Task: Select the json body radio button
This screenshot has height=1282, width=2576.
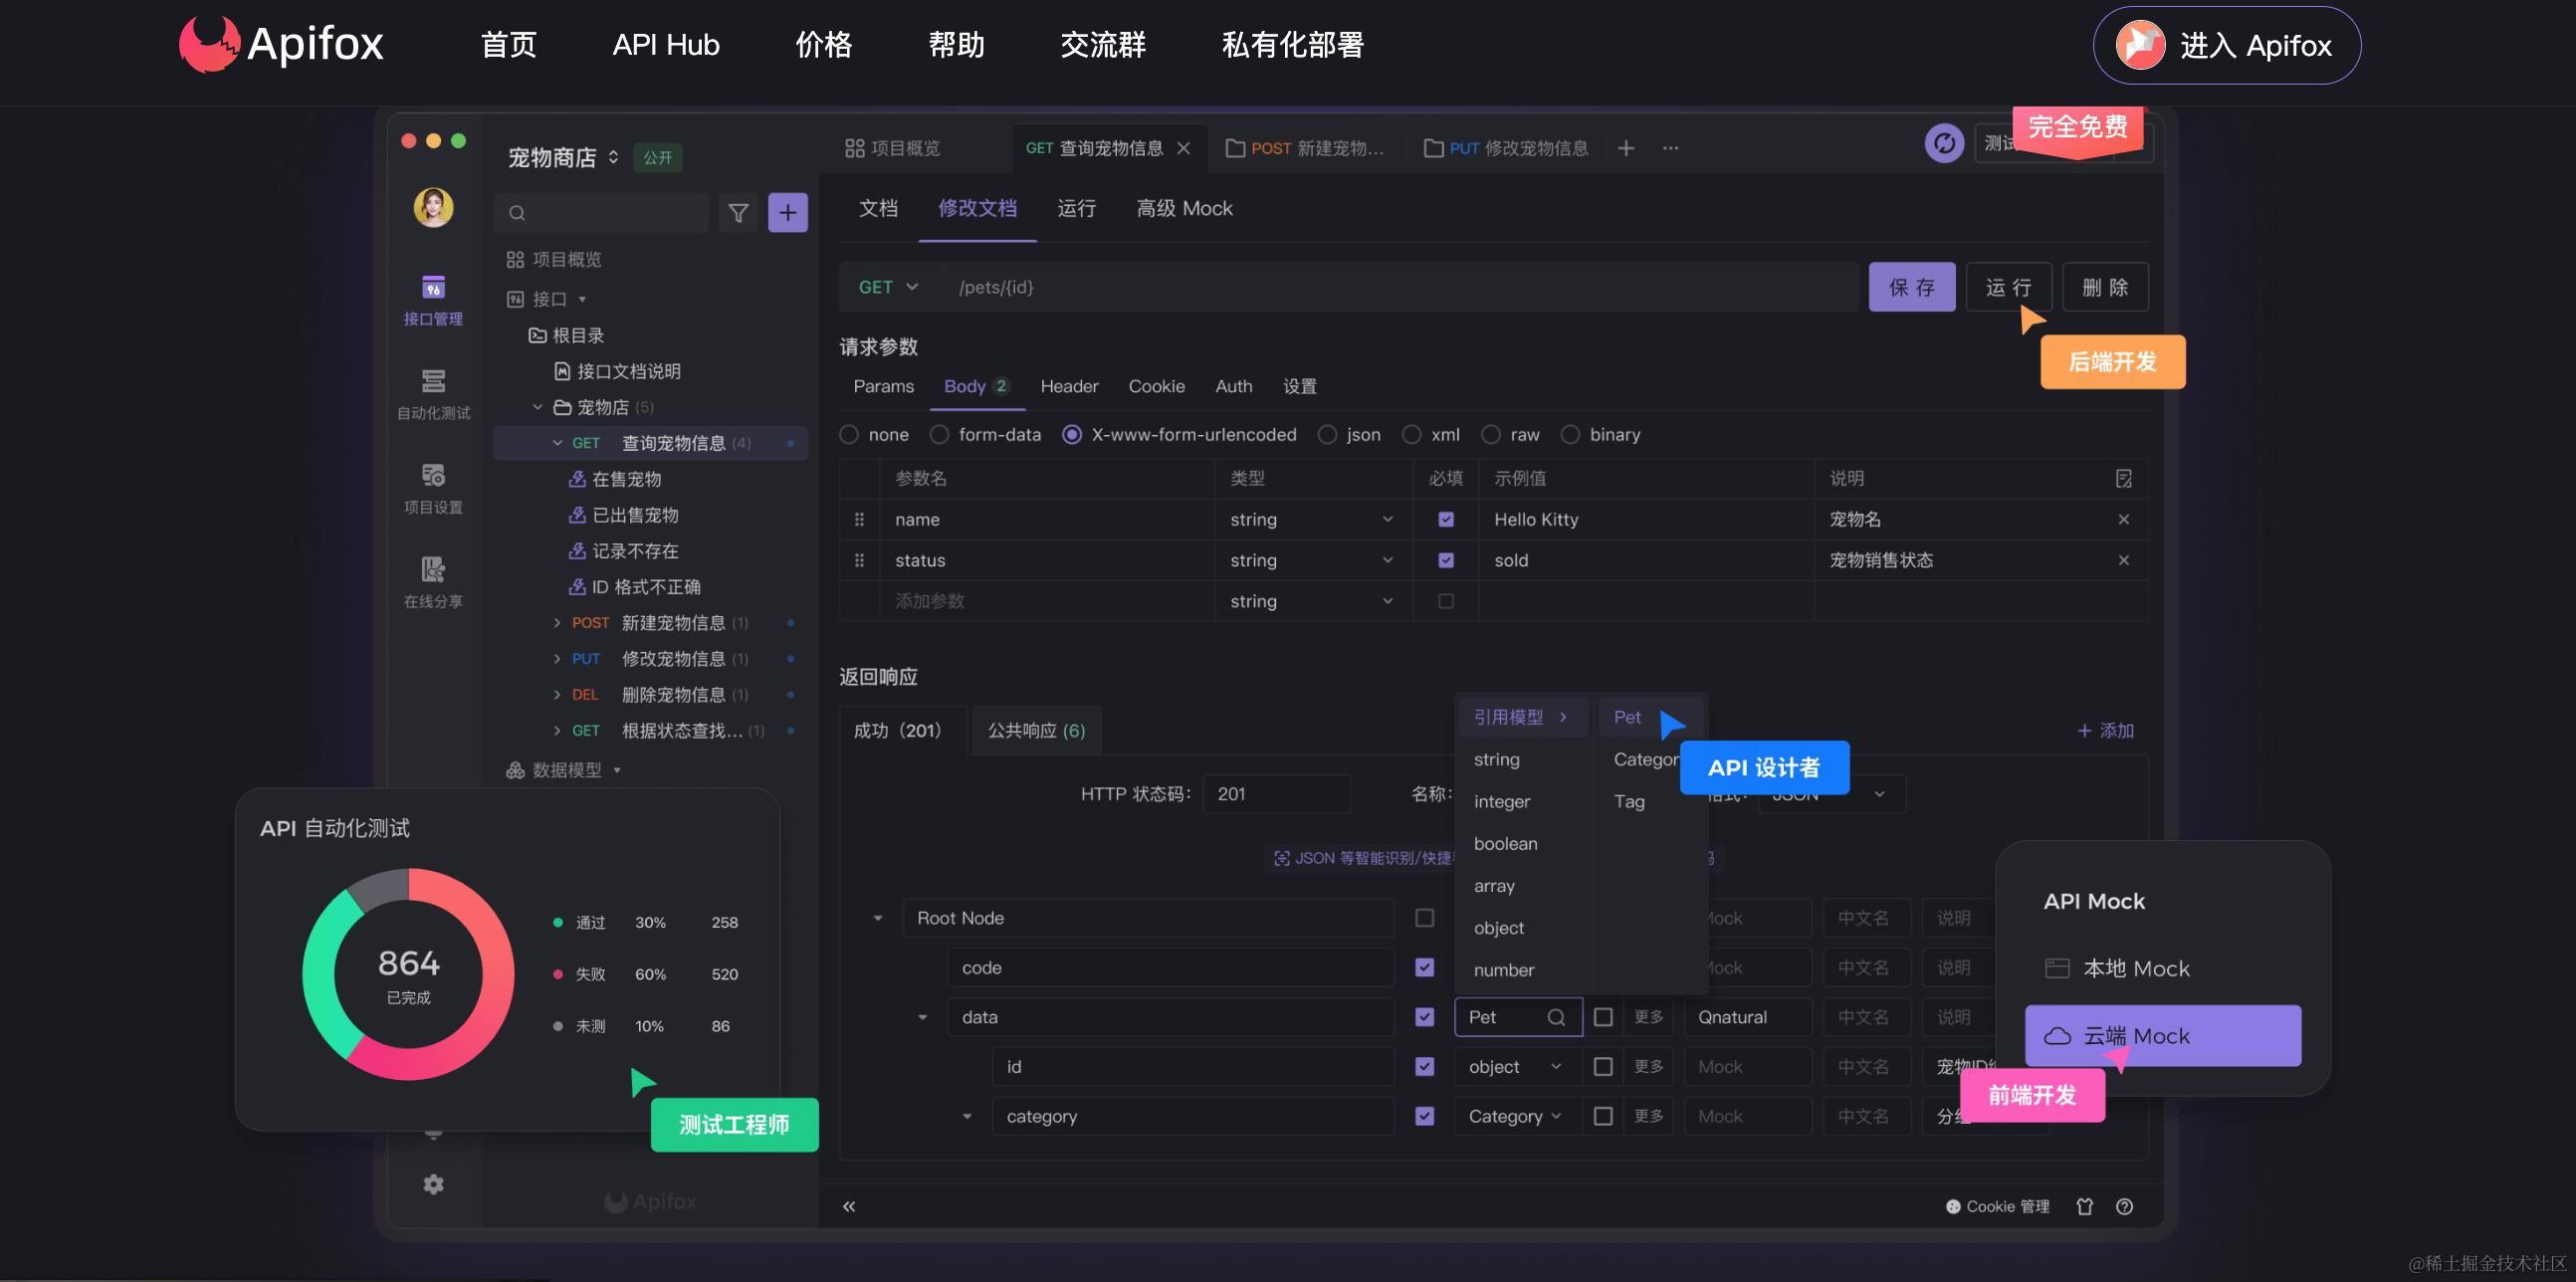Action: click(1327, 434)
